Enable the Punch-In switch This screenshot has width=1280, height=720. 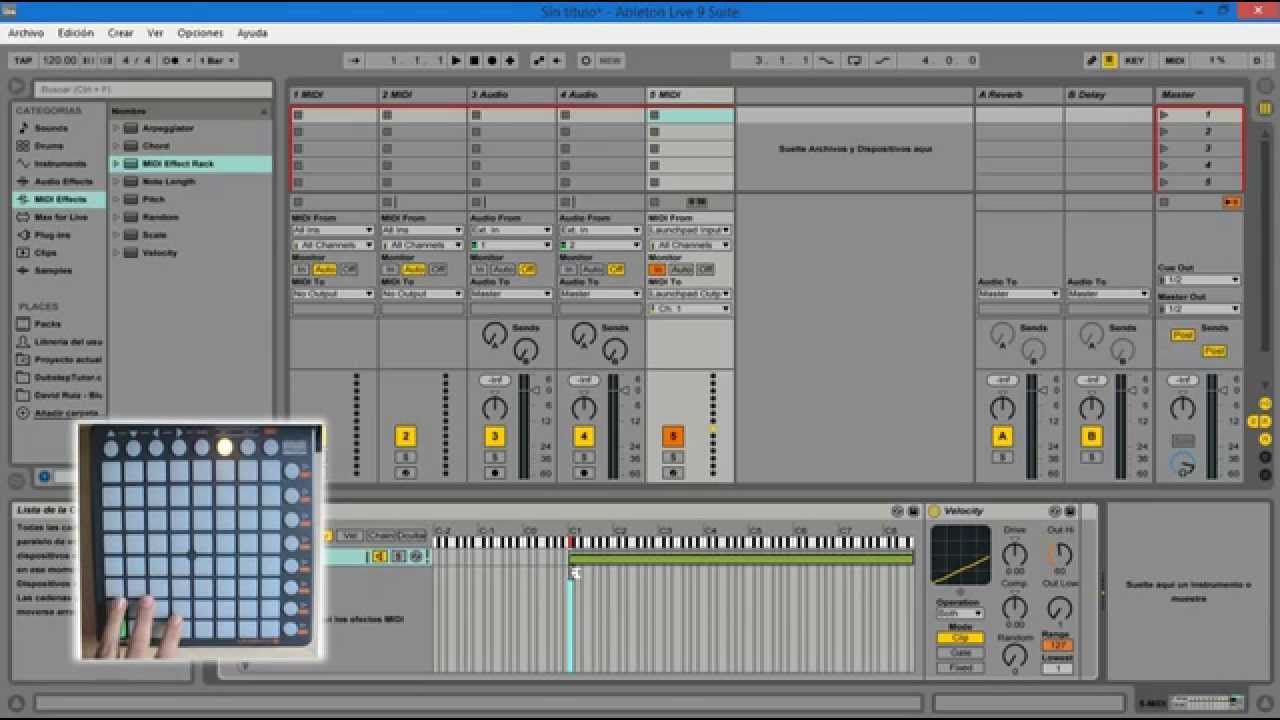[x=826, y=60]
